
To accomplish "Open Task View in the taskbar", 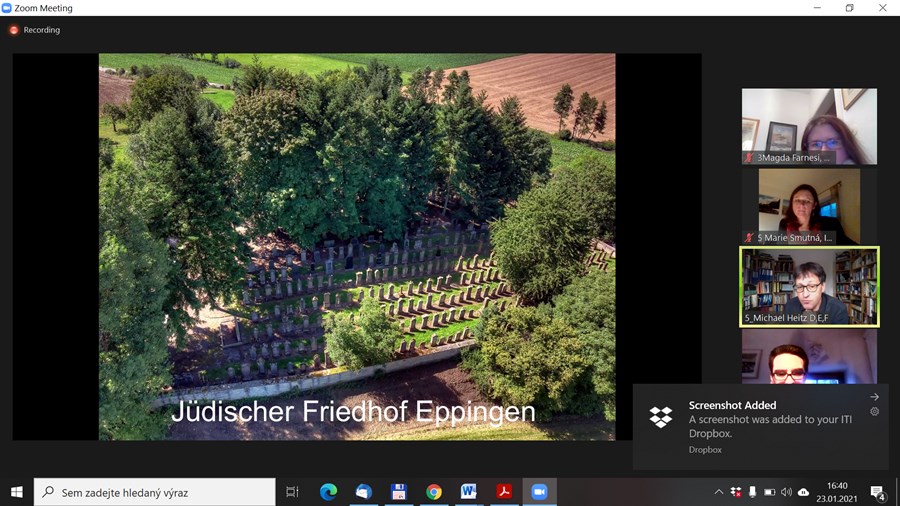I will point(292,492).
